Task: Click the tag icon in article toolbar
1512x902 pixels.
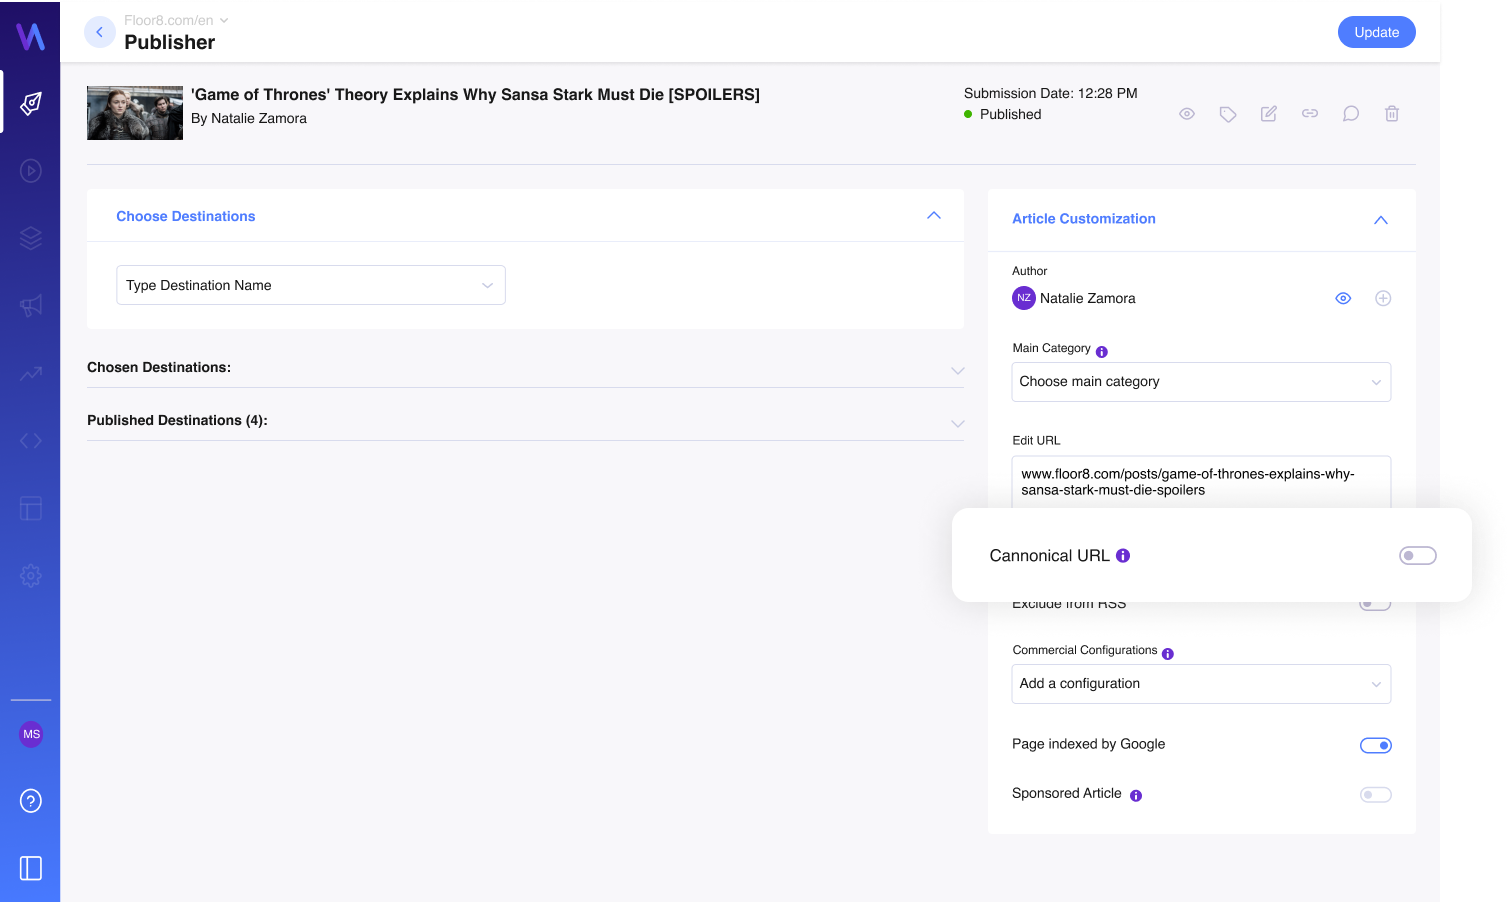Action: pyautogui.click(x=1228, y=114)
